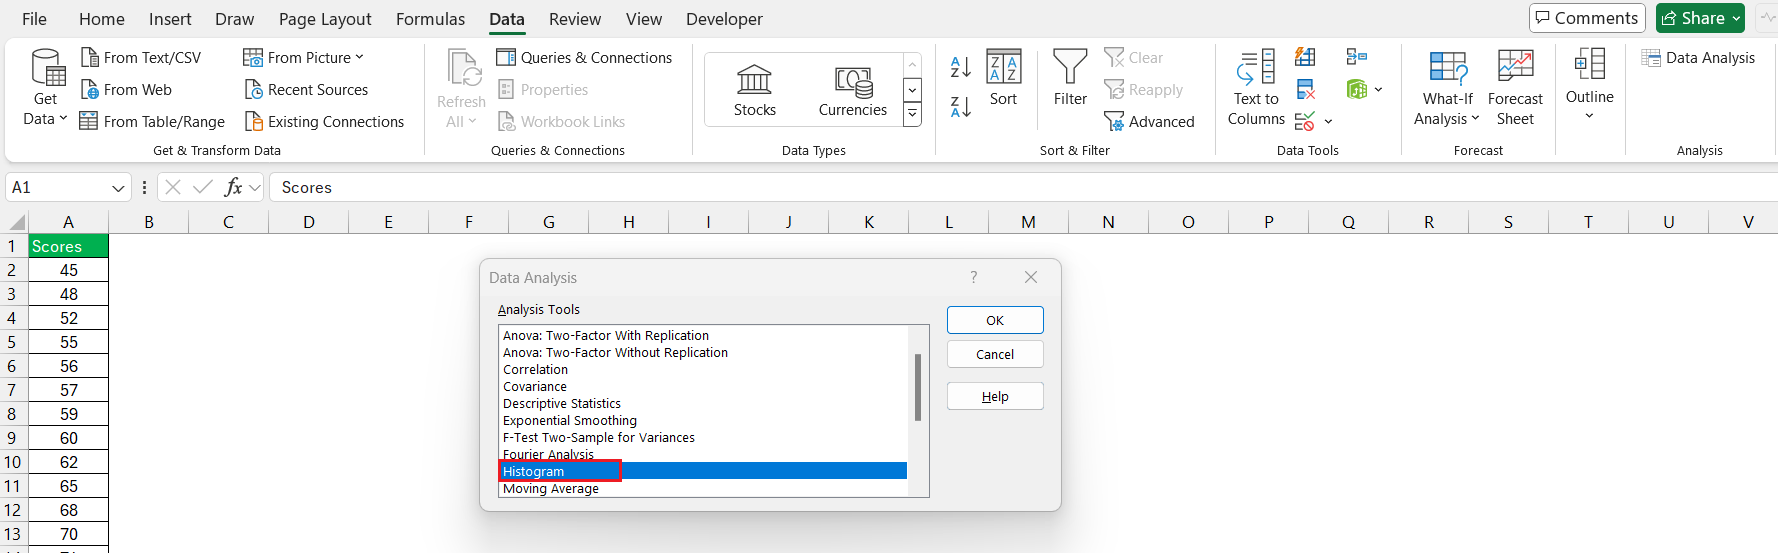Image resolution: width=1778 pixels, height=553 pixels.
Task: Open Recent Sources
Action: [306, 90]
